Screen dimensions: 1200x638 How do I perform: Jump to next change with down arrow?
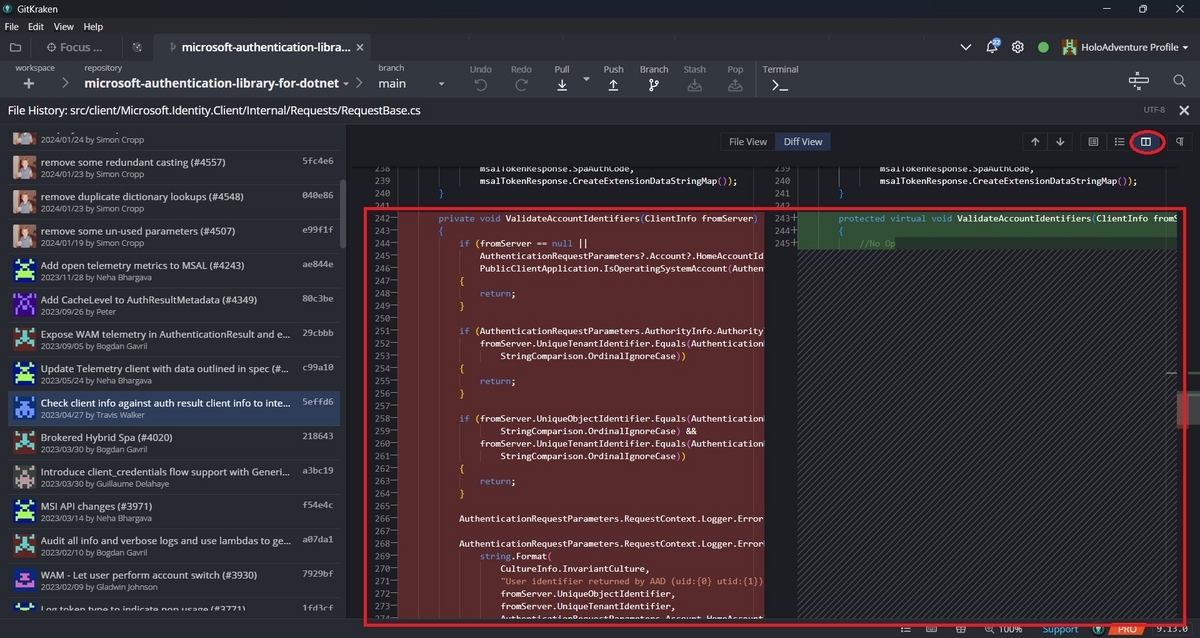pyautogui.click(x=1060, y=142)
